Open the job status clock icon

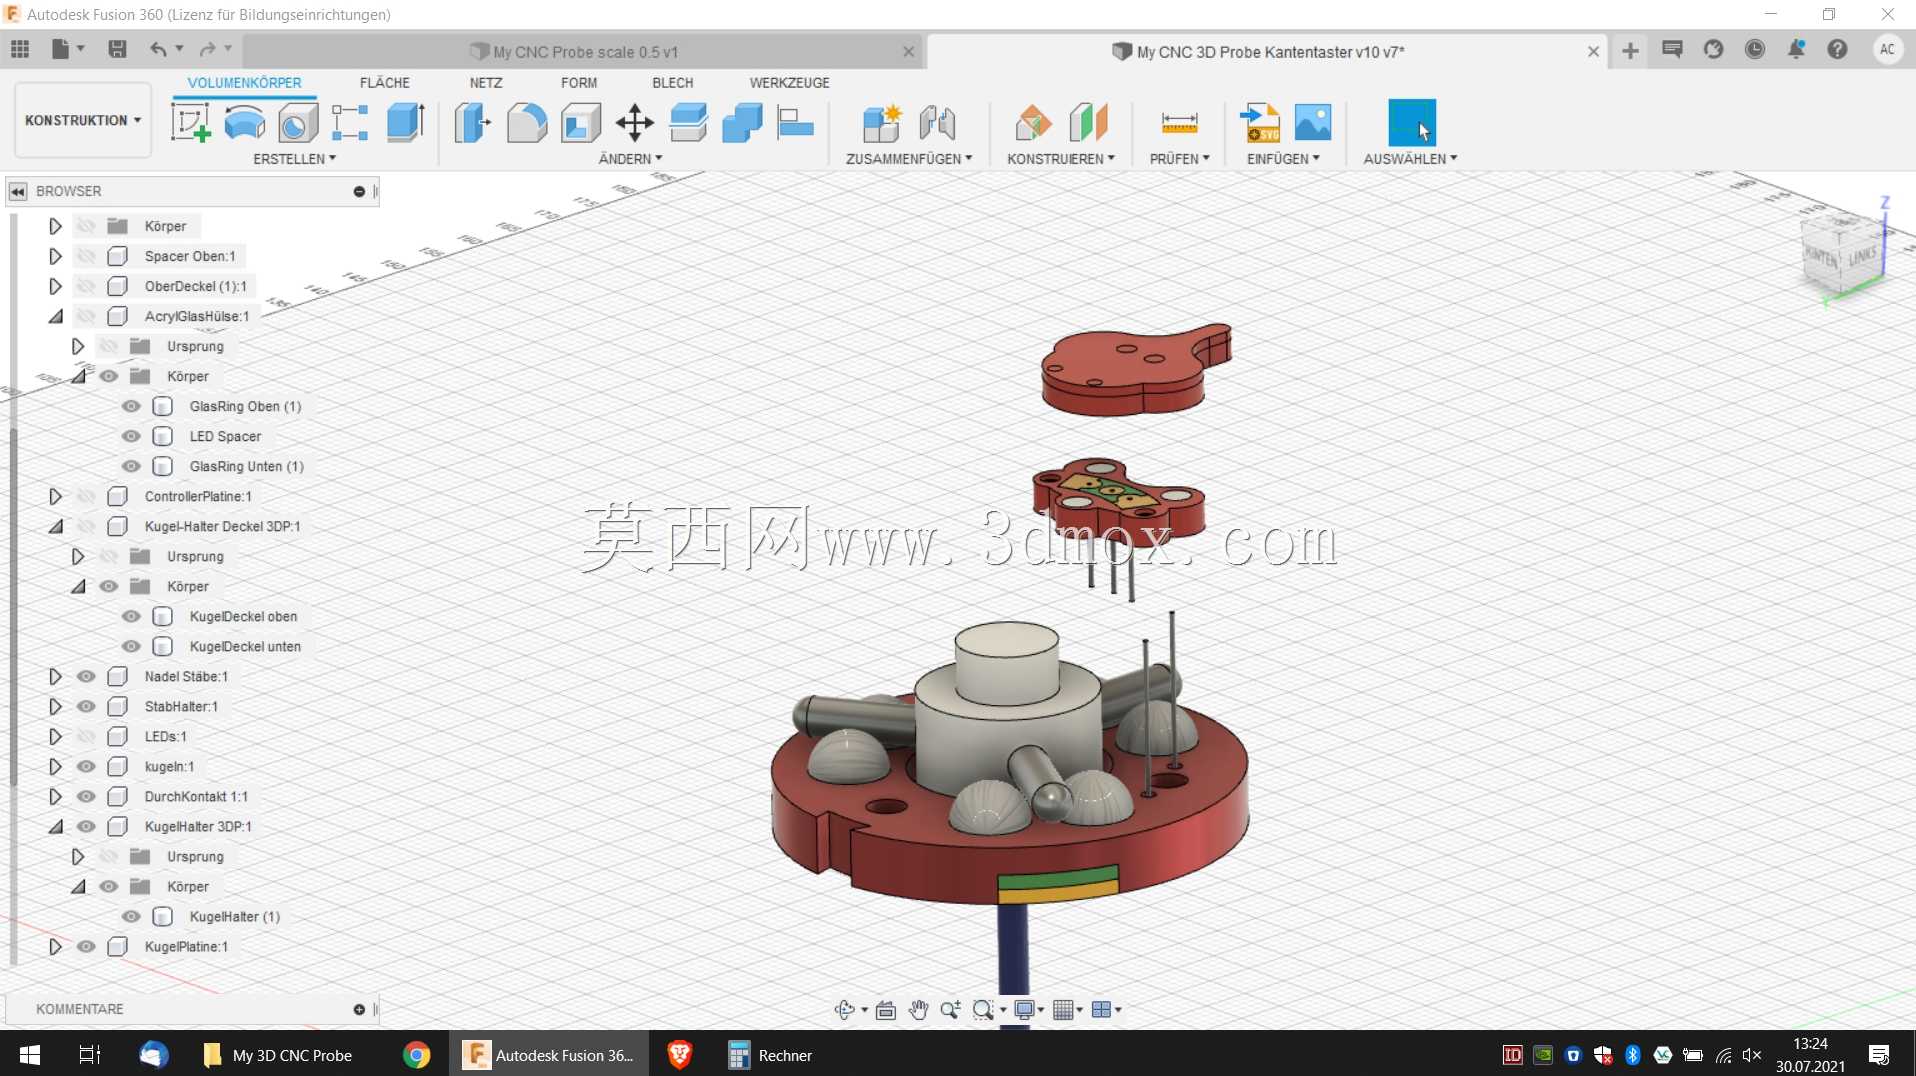point(1755,49)
